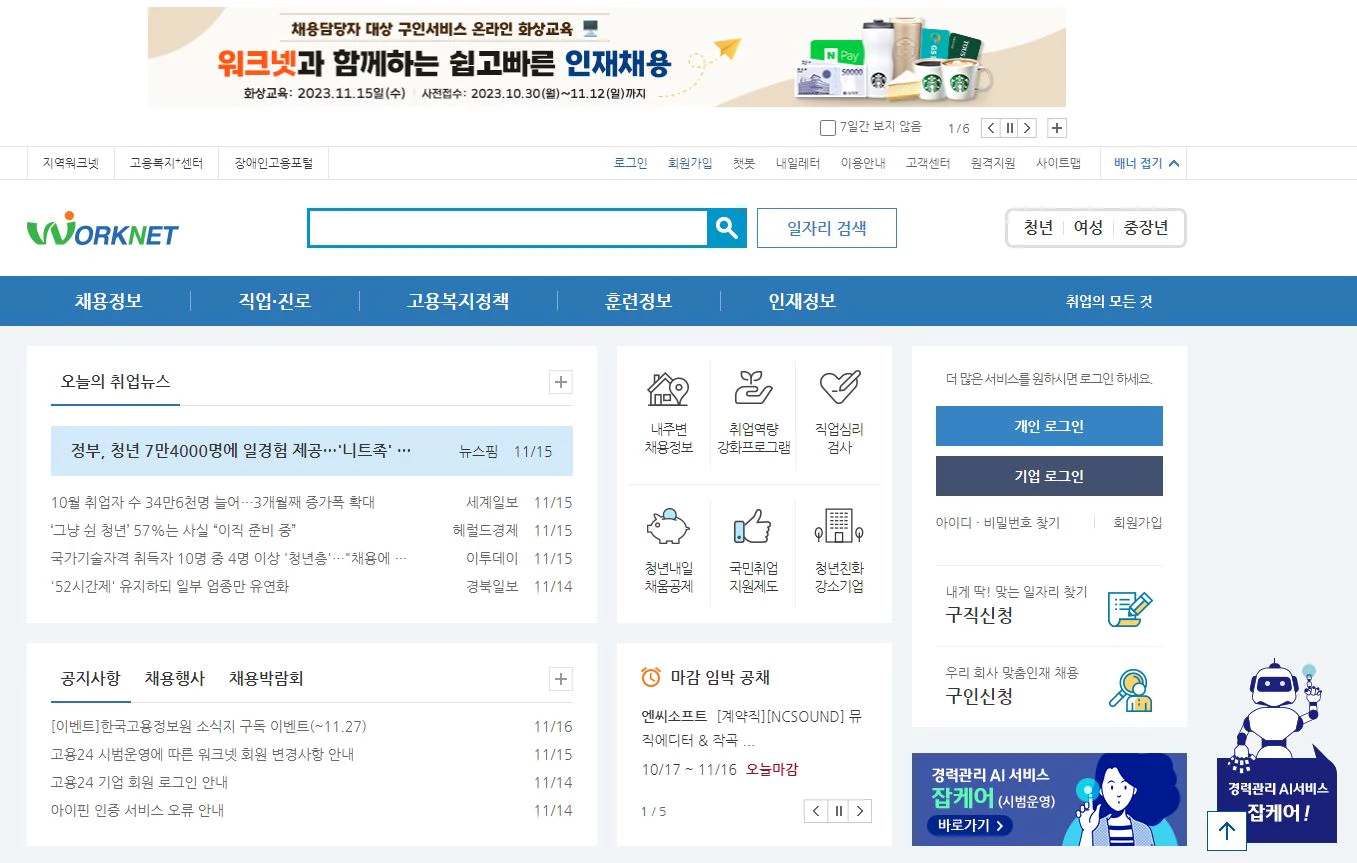
Task: Show previous top banner slide
Action: pyautogui.click(x=990, y=128)
